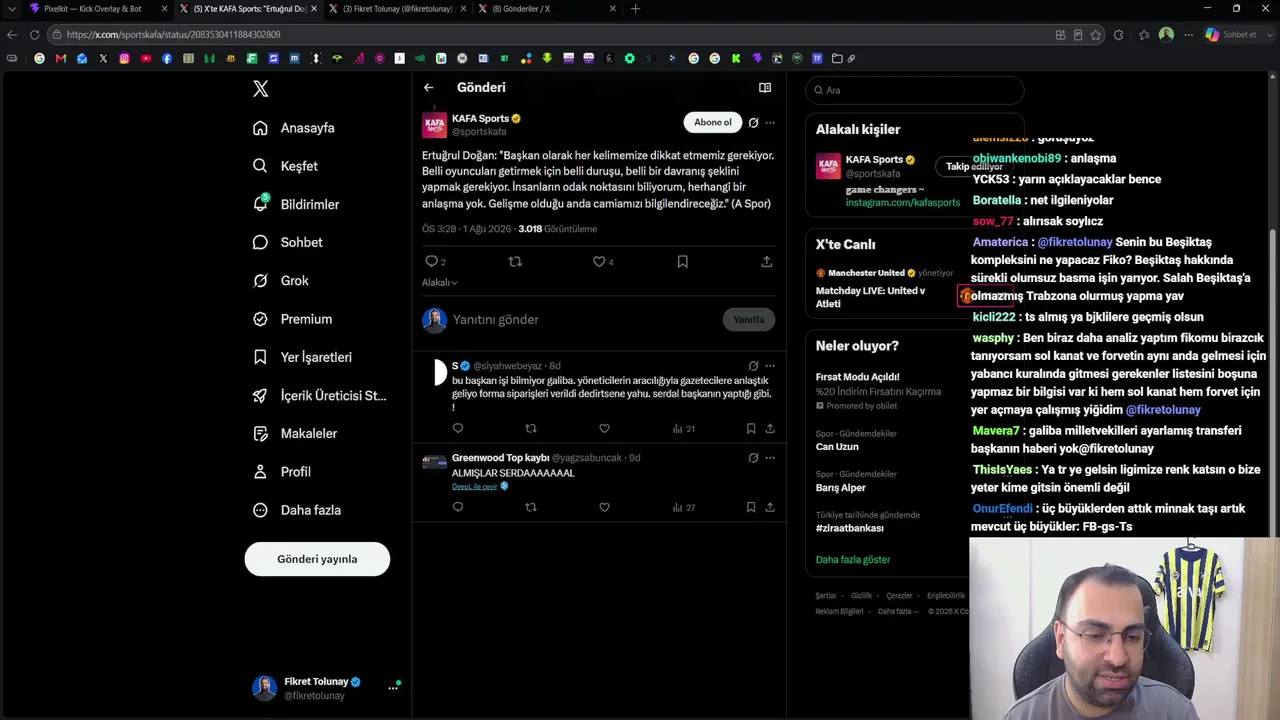1280x720 pixels.
Task: Open Daha fazla göster link
Action: [853, 560]
